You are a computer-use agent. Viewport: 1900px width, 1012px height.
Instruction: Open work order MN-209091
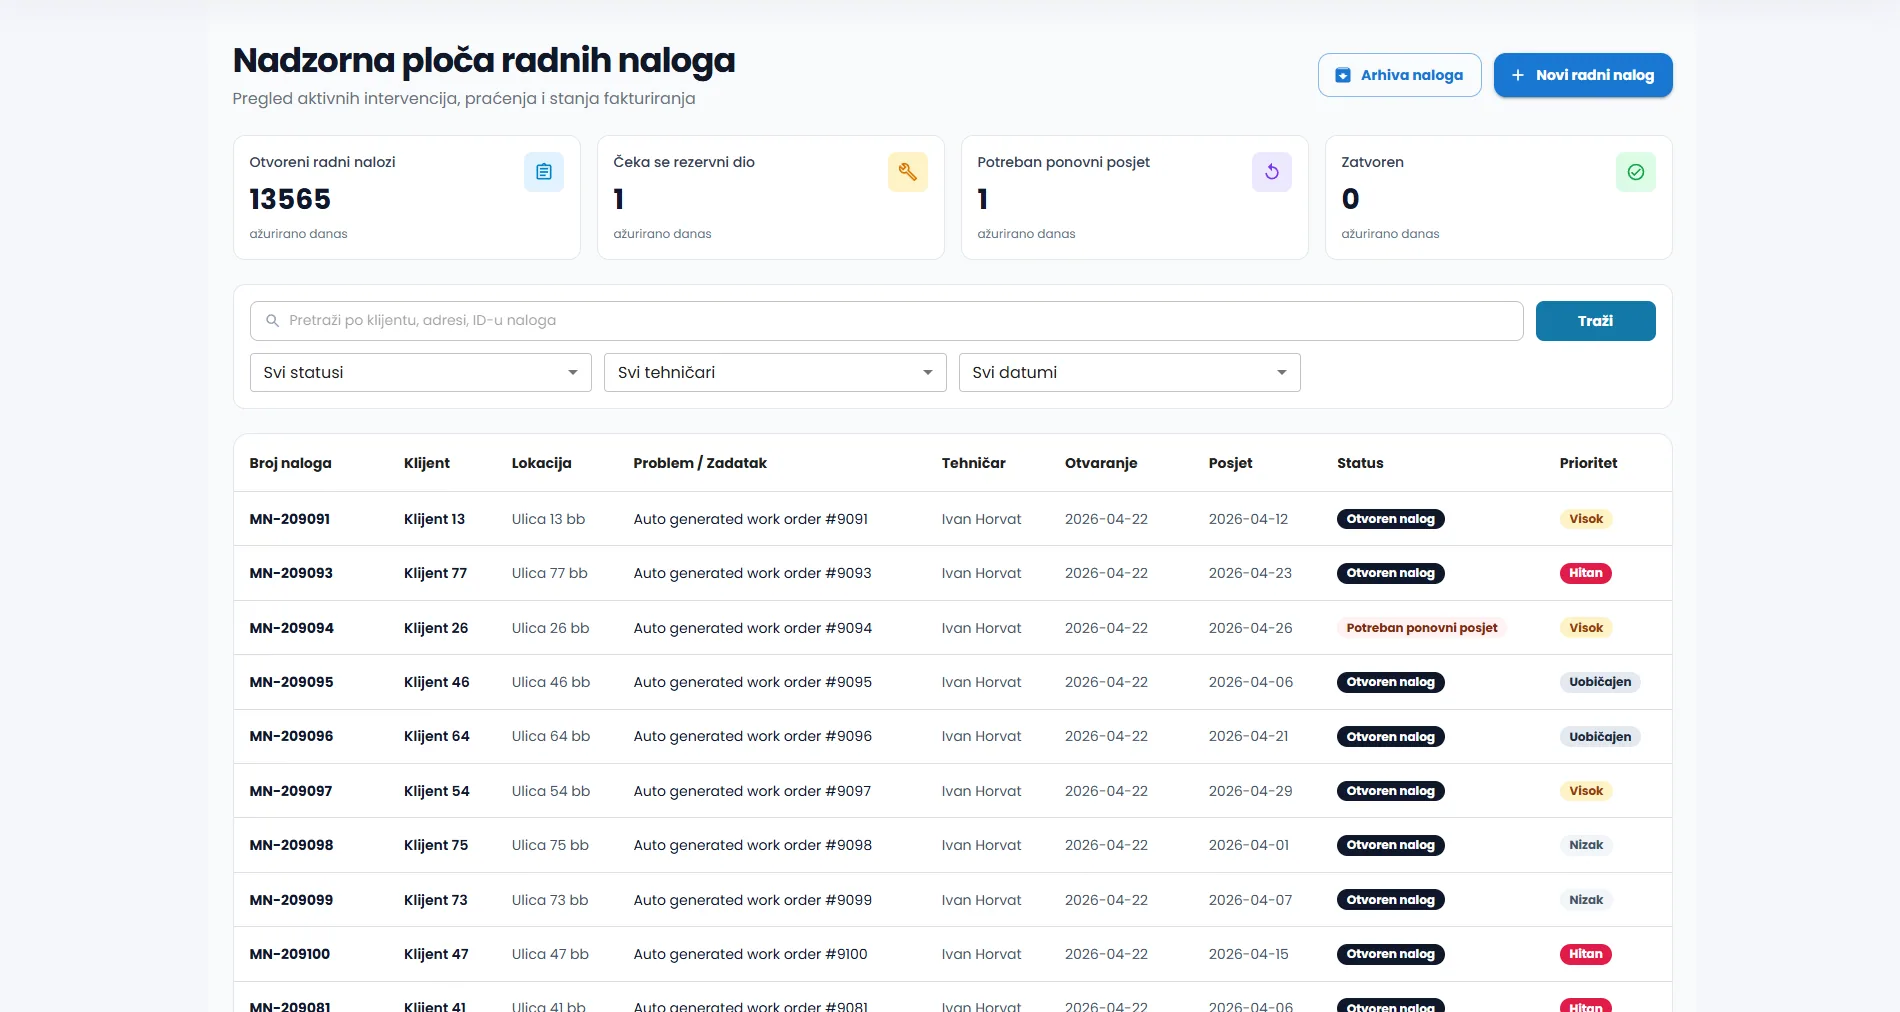[x=290, y=519]
